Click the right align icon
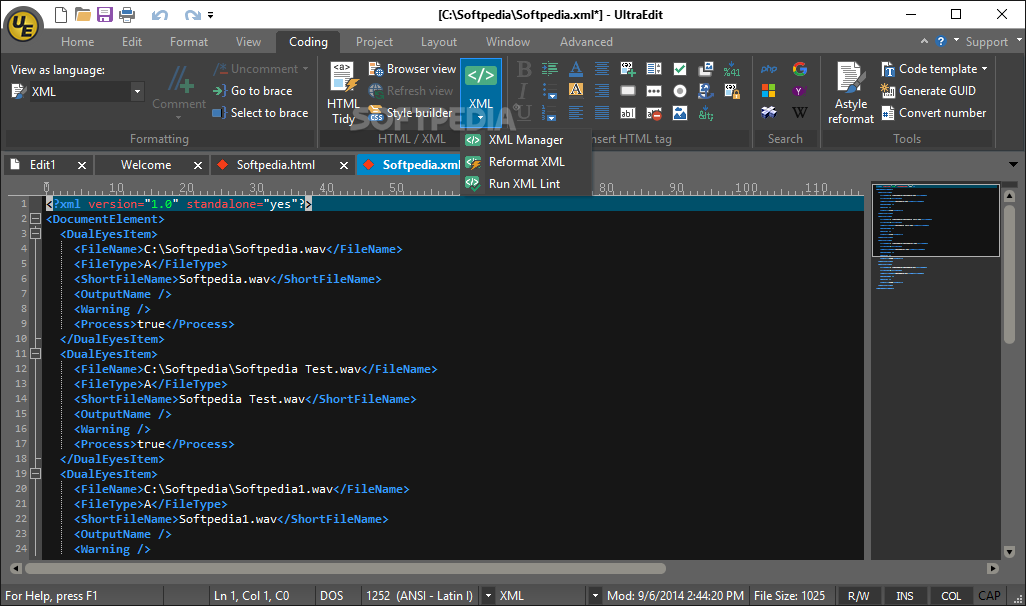Screen dimensions: 1026x606 tap(602, 90)
